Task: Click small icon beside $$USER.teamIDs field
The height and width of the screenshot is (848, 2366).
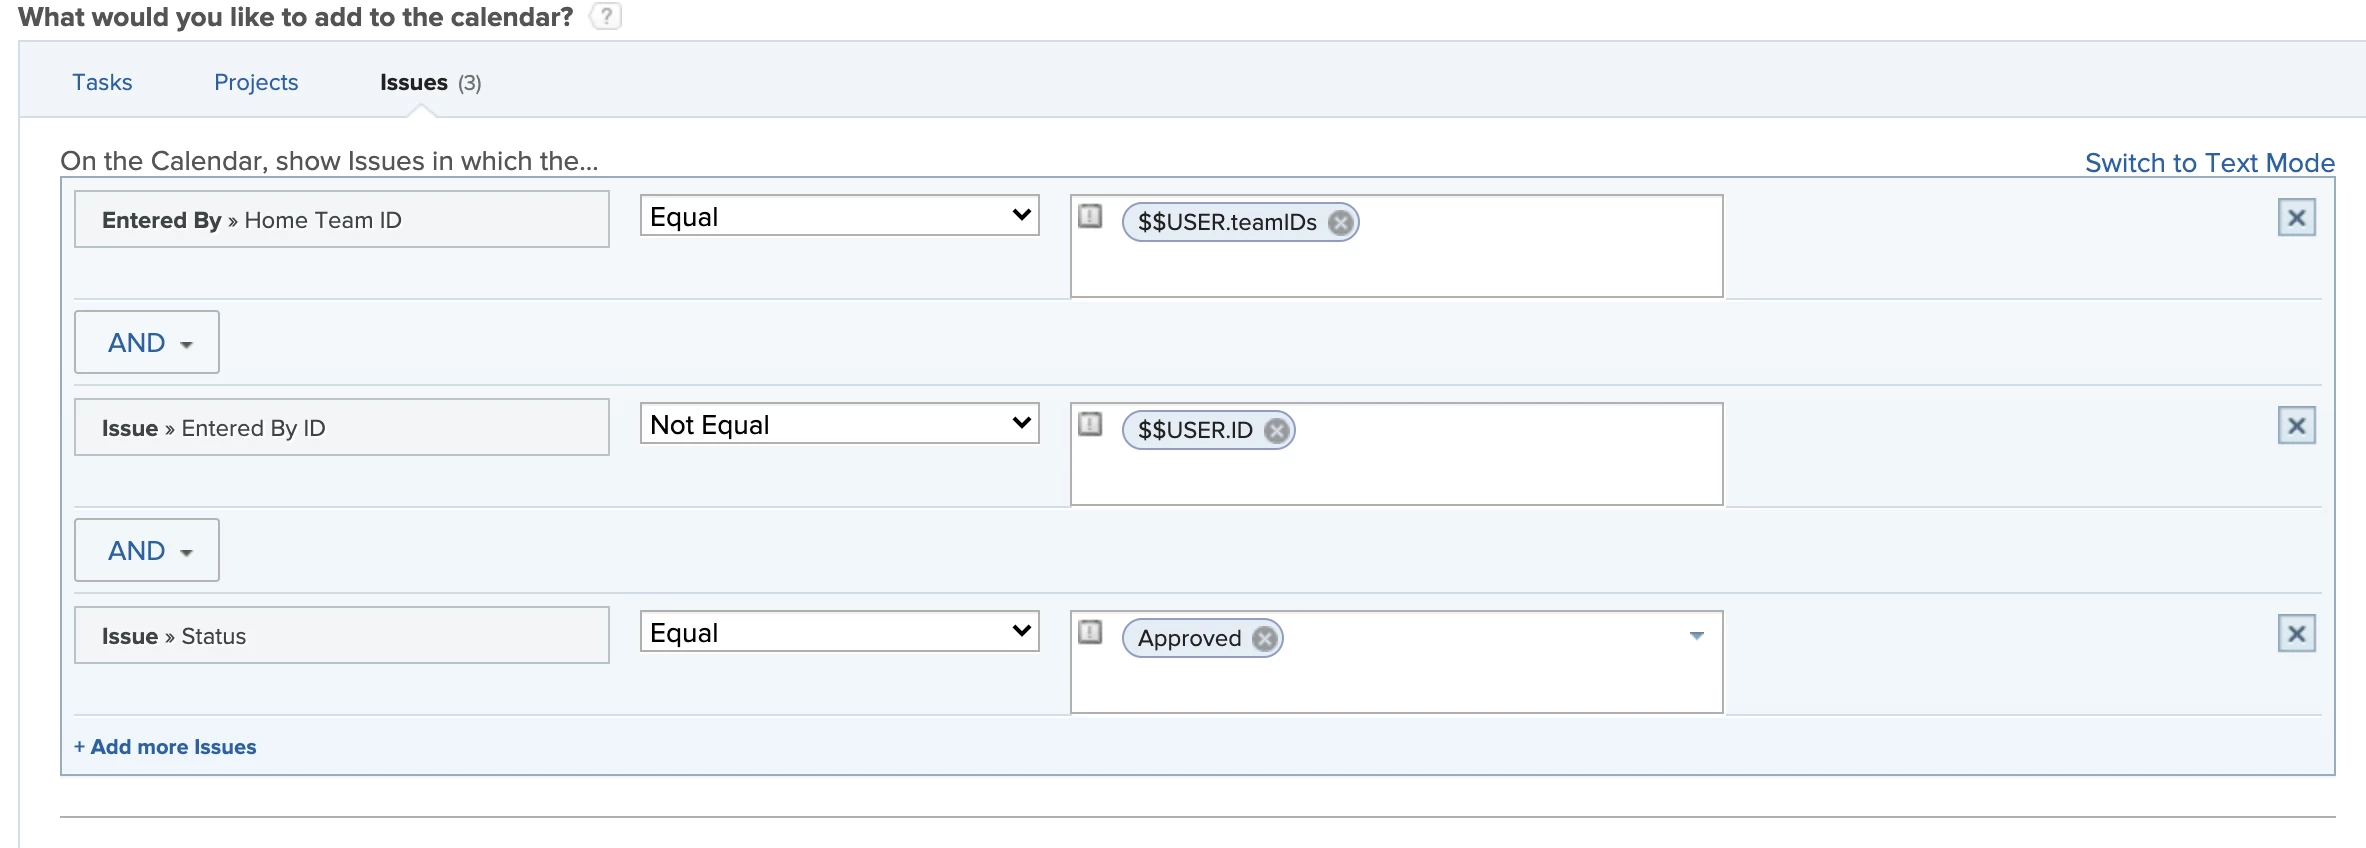Action: click(x=1090, y=216)
